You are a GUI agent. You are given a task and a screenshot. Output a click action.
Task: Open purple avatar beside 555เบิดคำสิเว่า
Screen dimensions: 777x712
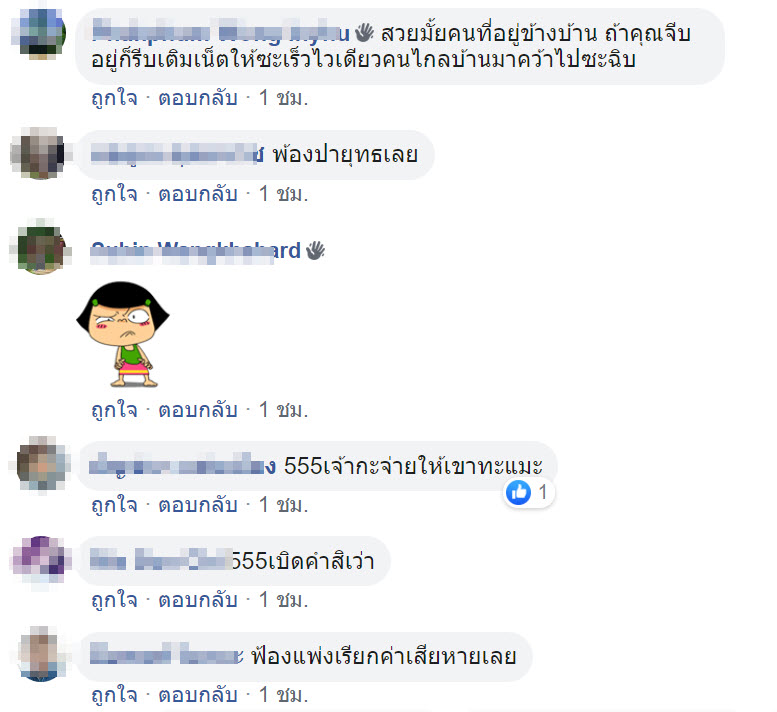pos(41,559)
